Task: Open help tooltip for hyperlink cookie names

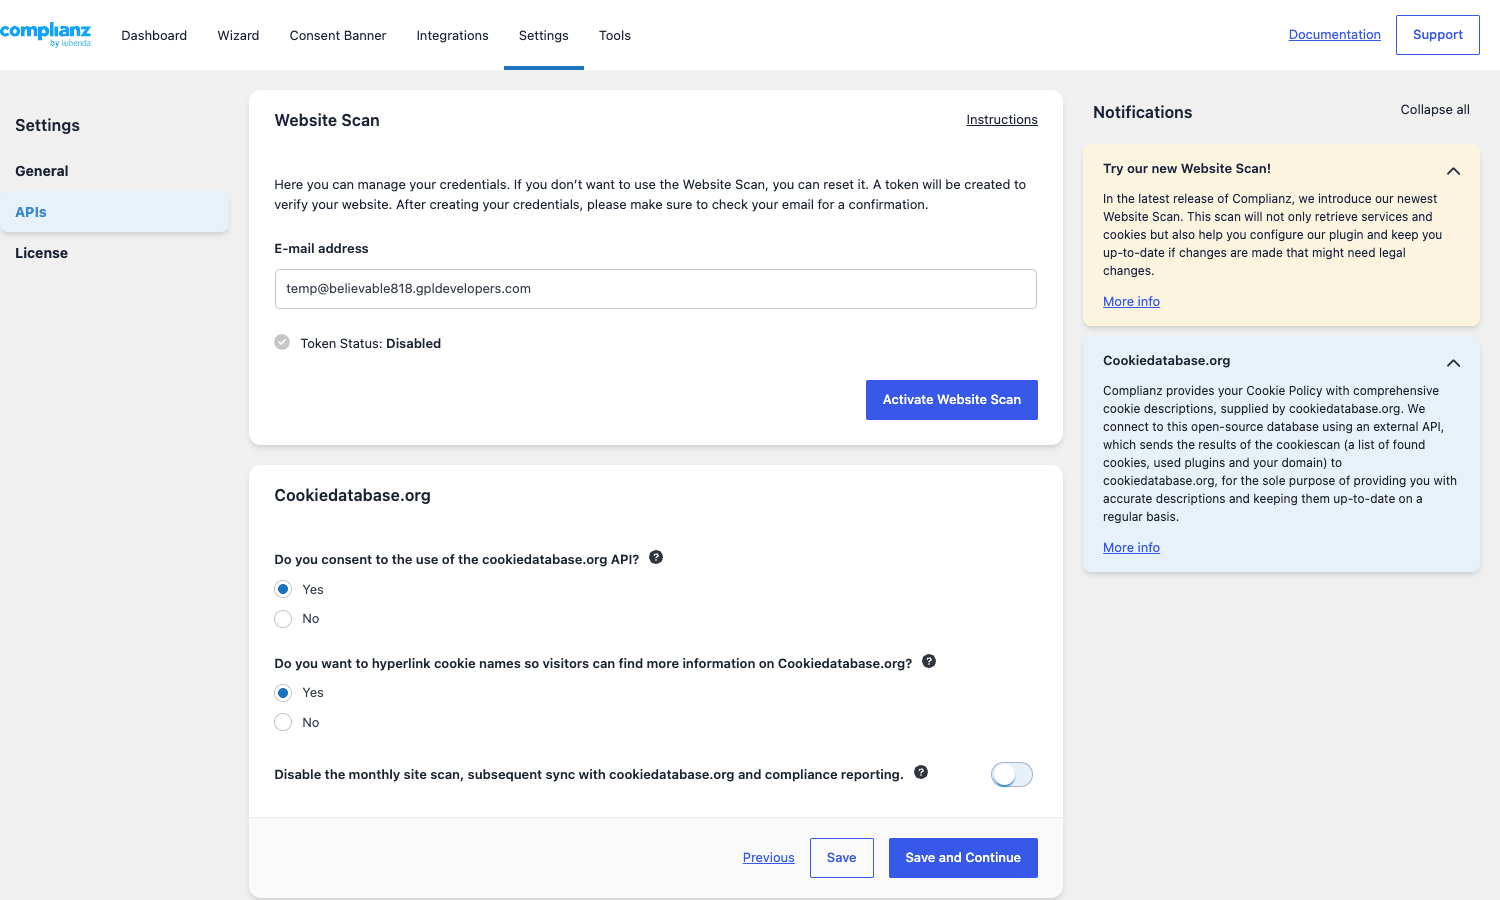Action: pyautogui.click(x=929, y=661)
